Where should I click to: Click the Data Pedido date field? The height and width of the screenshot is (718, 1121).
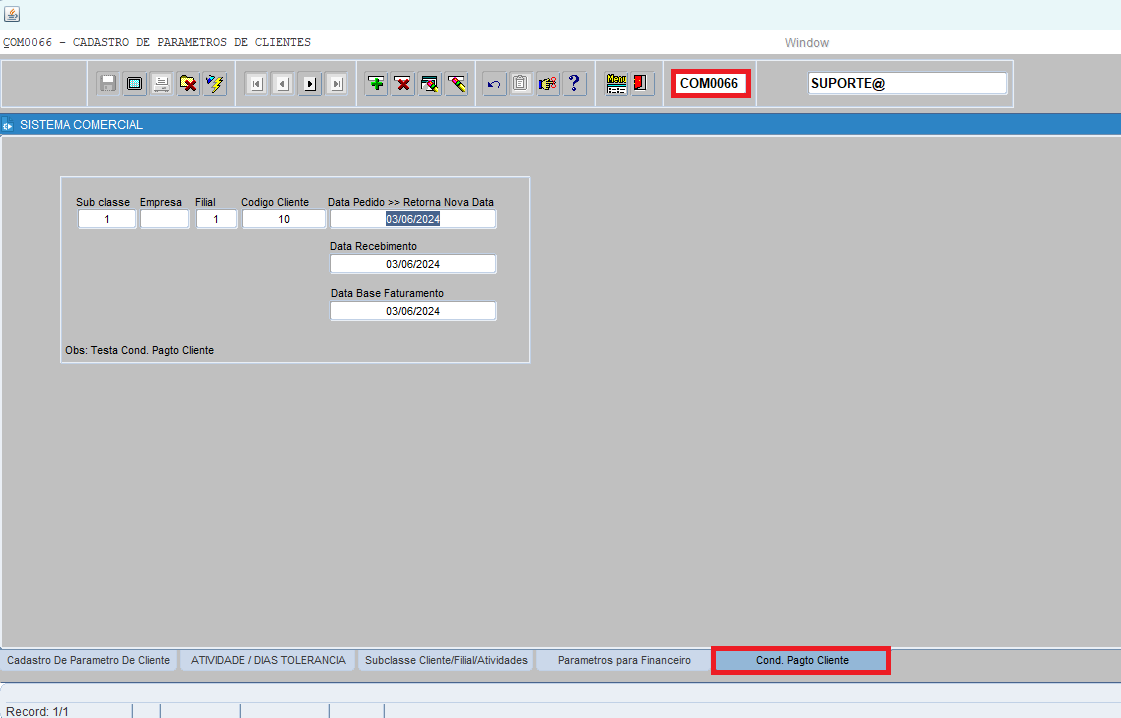coord(413,219)
